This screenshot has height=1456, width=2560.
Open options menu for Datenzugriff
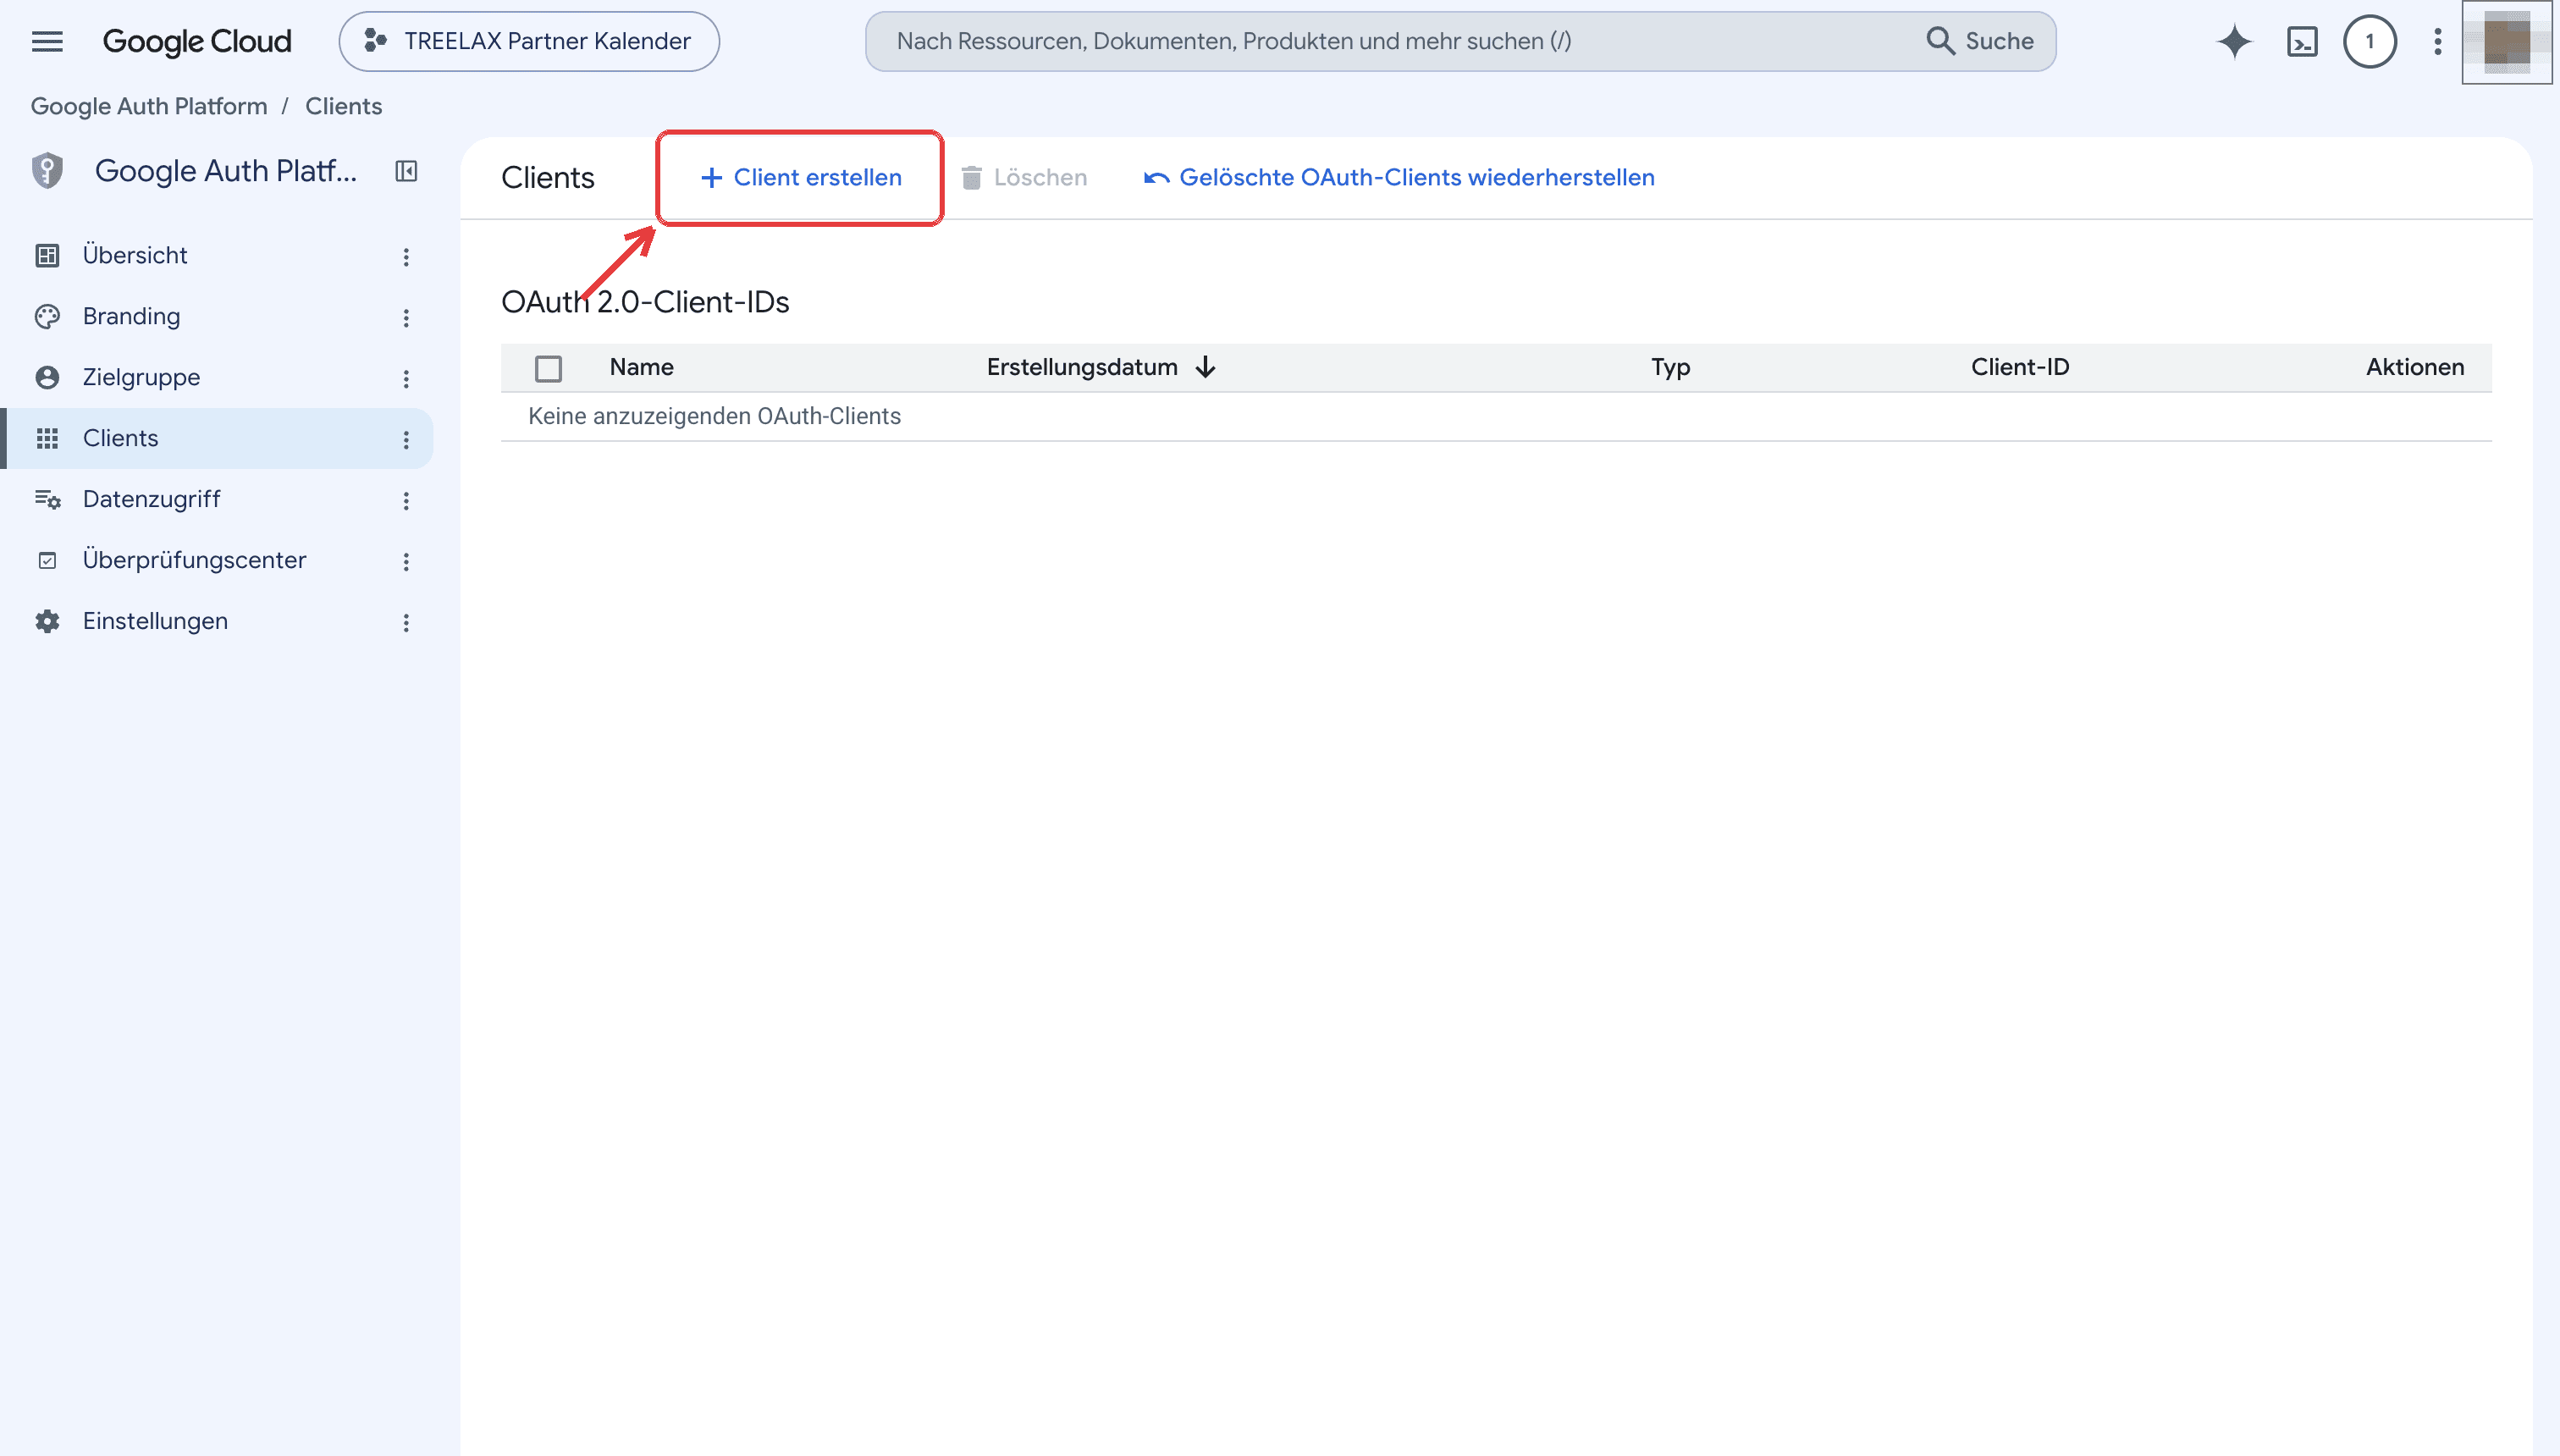[x=406, y=501]
